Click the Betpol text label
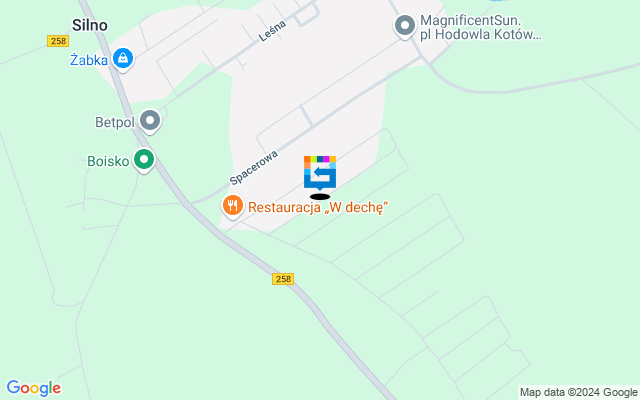 click(115, 122)
